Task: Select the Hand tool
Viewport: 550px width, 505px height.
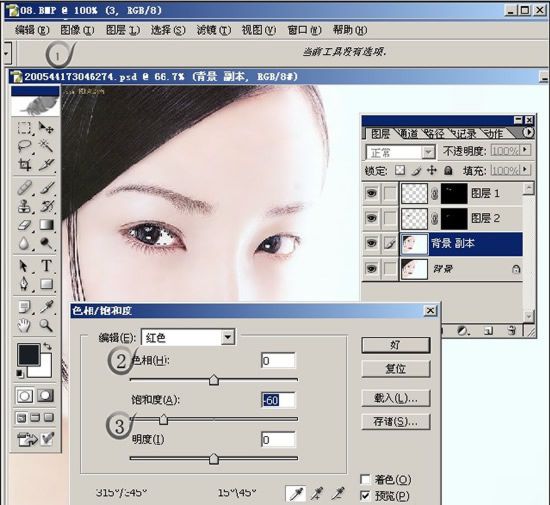Action: 24,326
